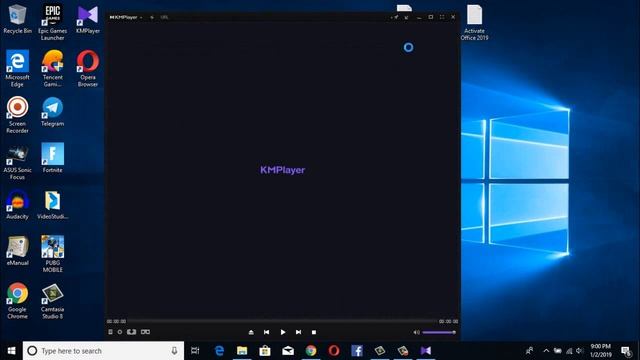The image size is (640, 360).
Task: Select the Fortnite desktop icon
Action: (x=53, y=158)
